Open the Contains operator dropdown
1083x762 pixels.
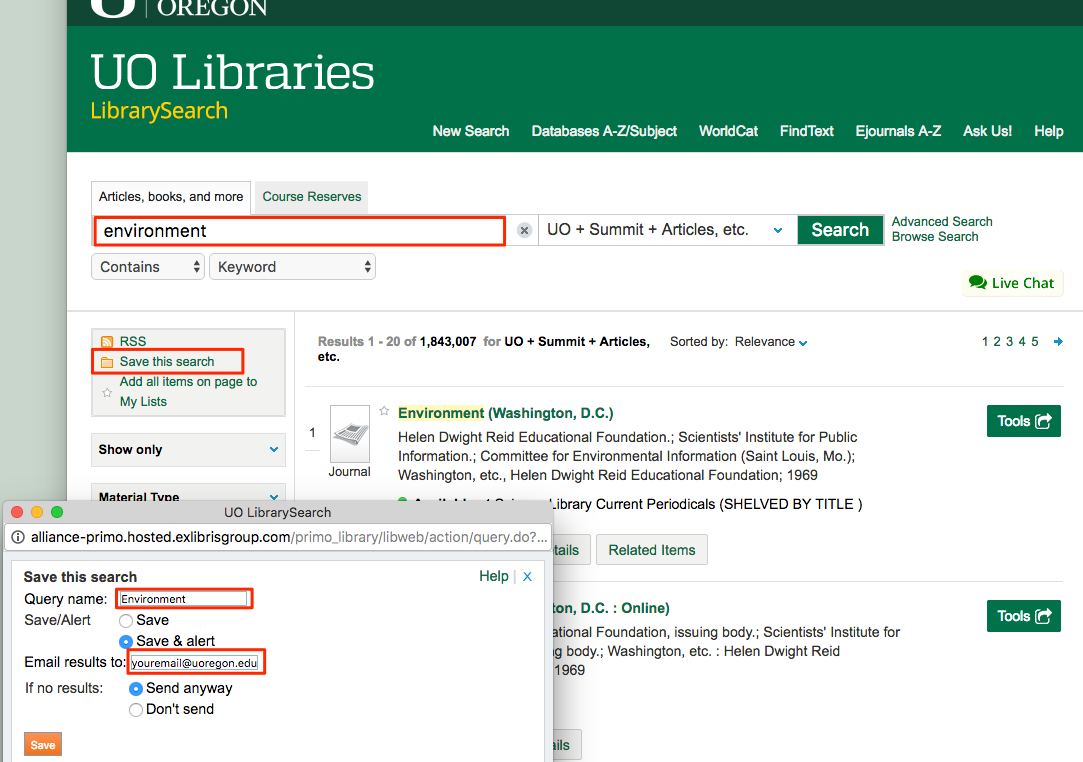(148, 267)
